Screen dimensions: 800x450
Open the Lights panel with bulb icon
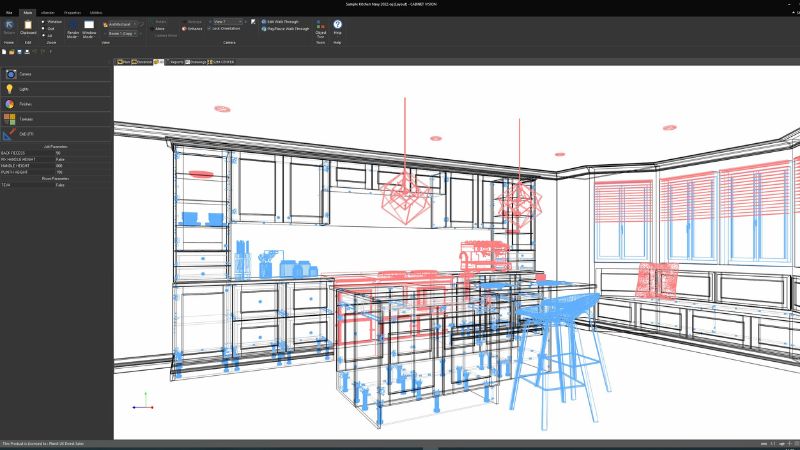point(56,89)
